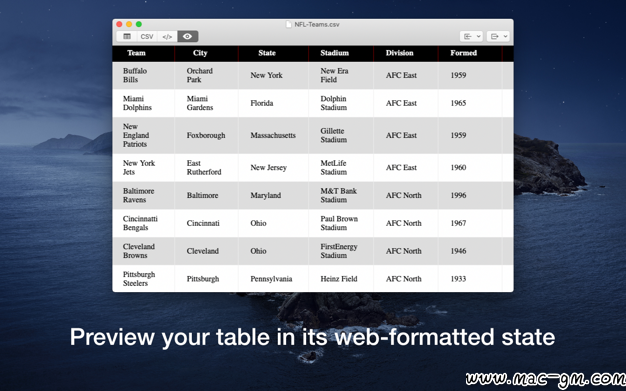
Task: Select the Maryland cell
Action: coord(273,195)
